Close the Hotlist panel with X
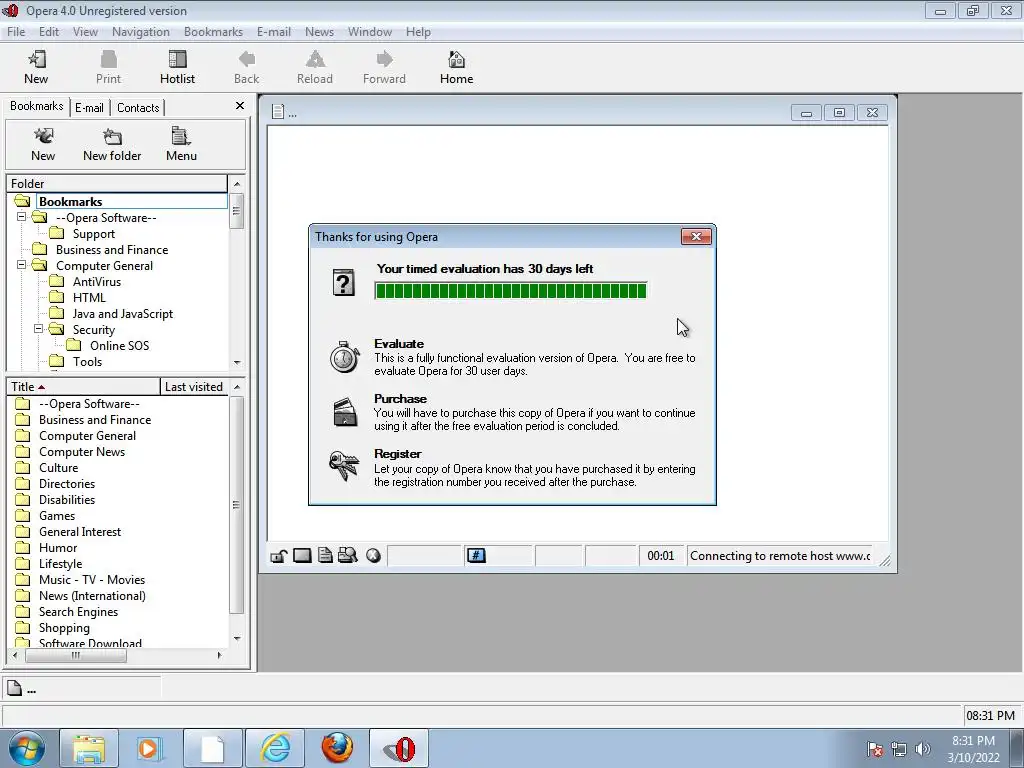This screenshot has height=768, width=1024. pos(240,106)
